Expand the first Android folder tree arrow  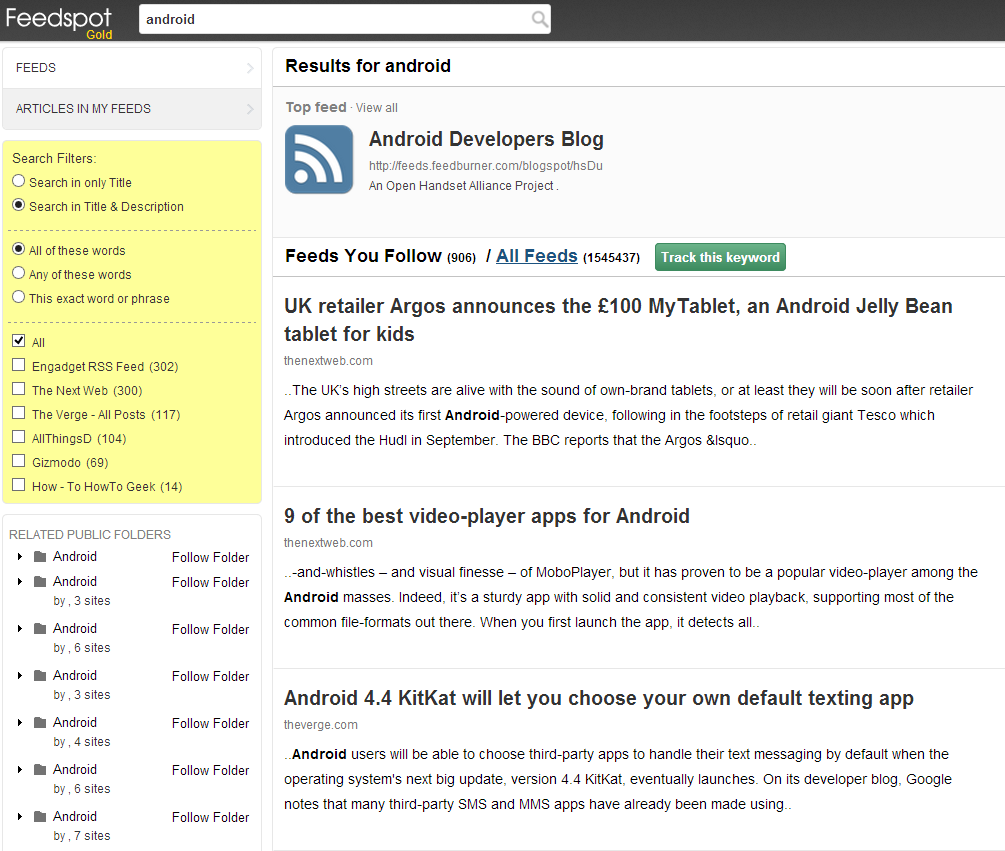pos(20,557)
